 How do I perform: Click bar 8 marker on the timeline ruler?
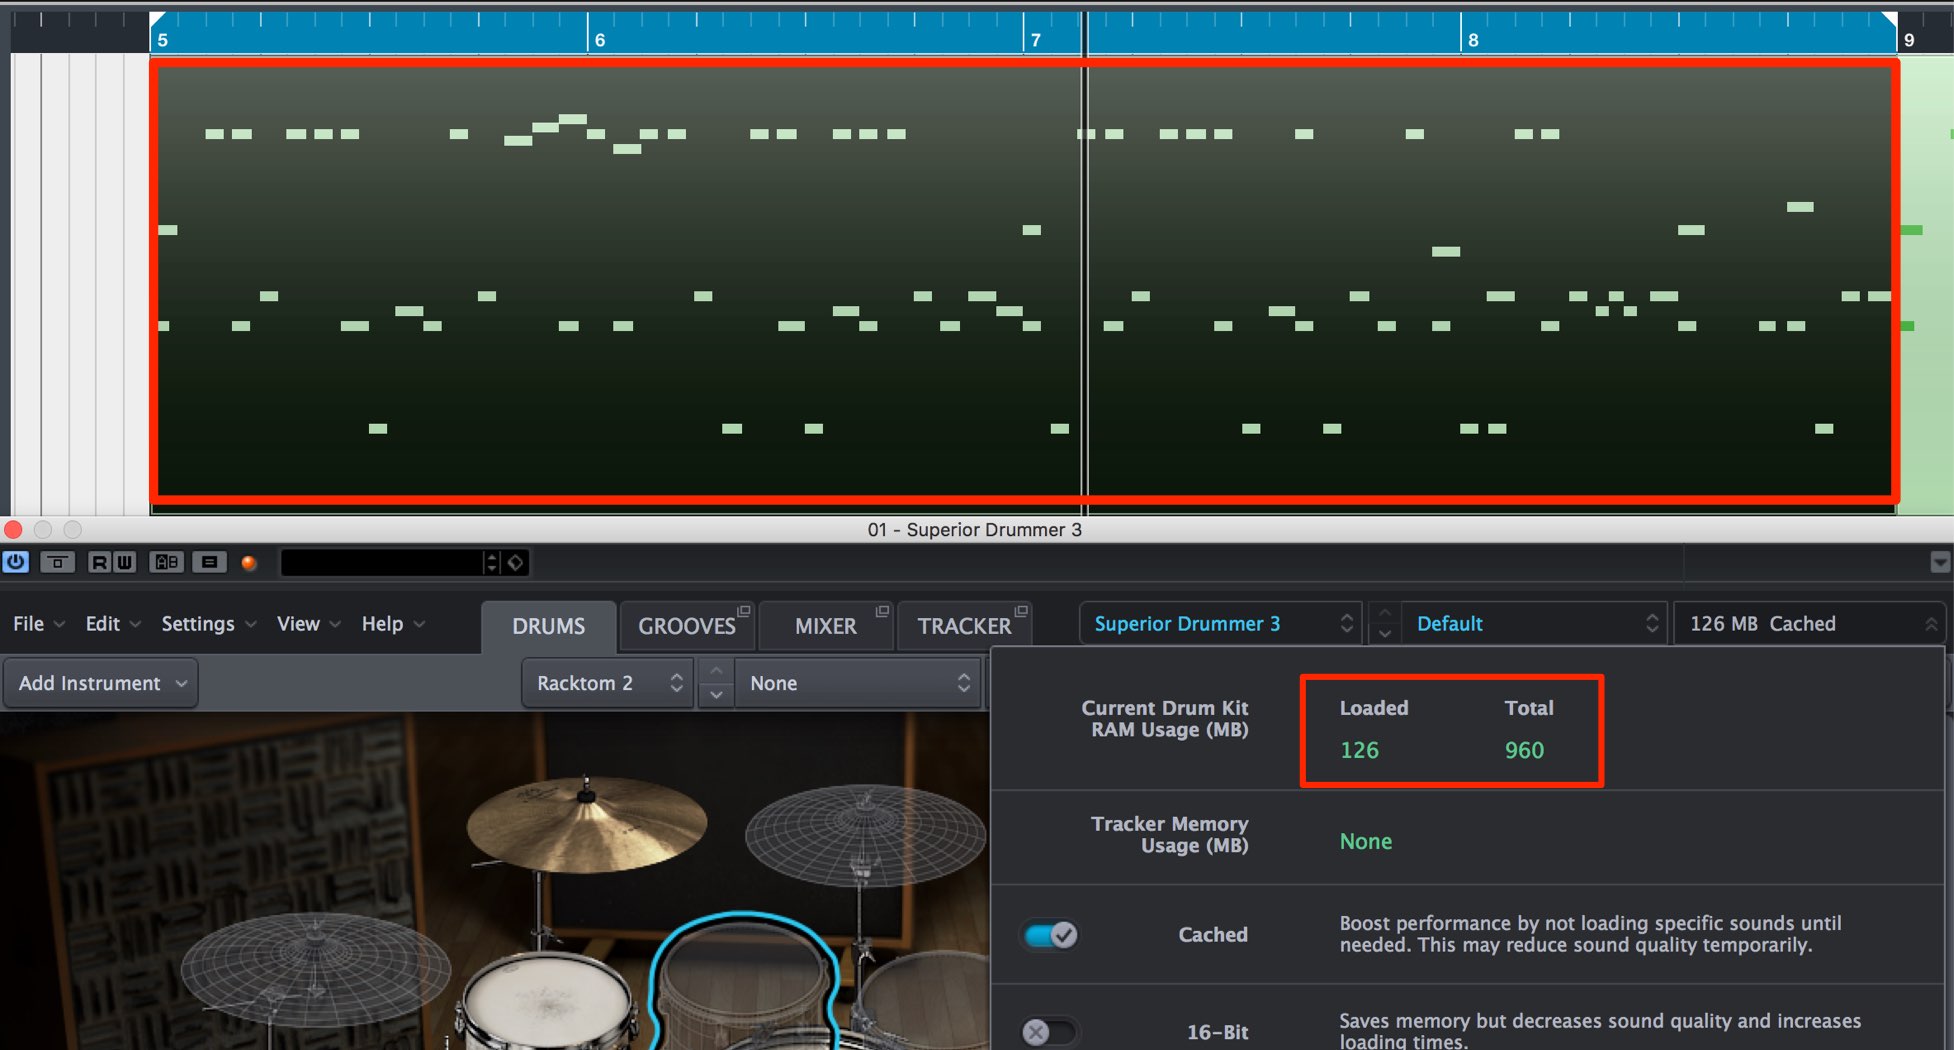[1472, 40]
